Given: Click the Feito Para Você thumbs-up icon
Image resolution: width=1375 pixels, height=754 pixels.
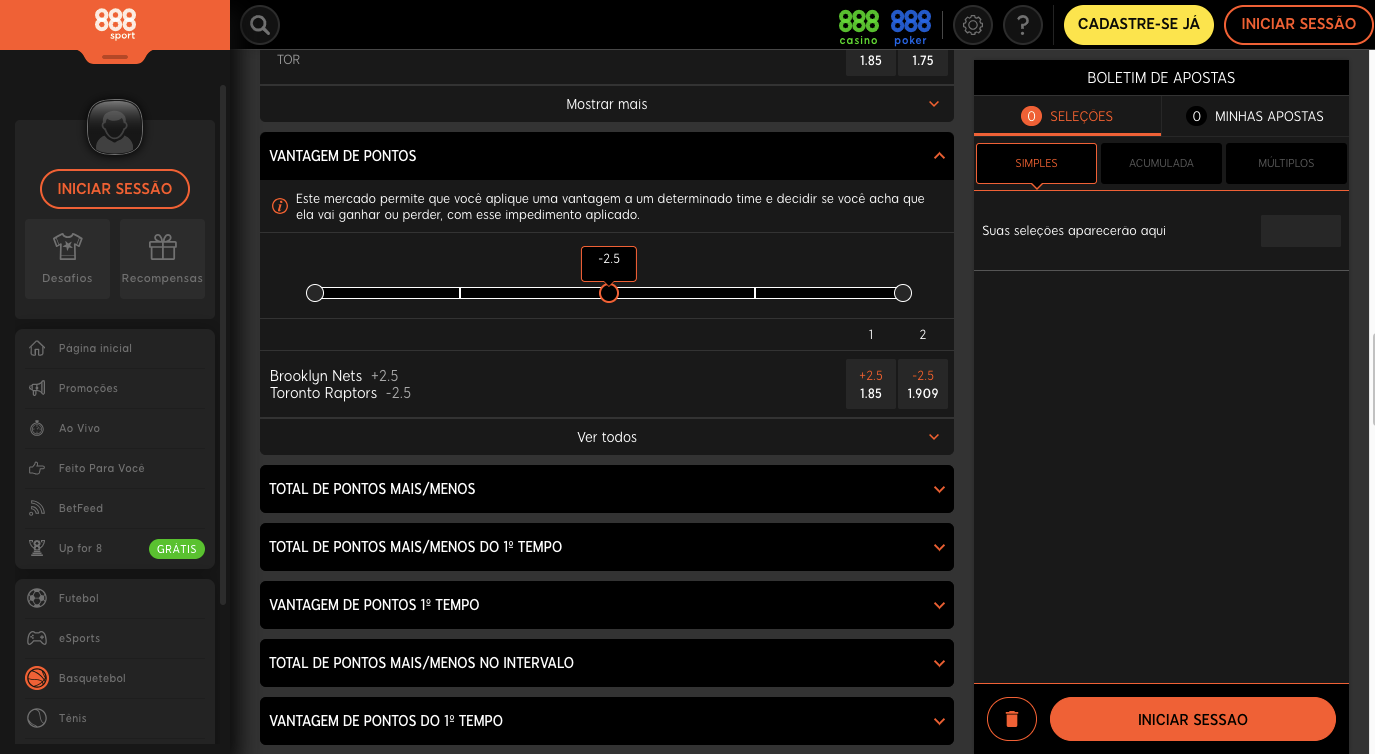Looking at the screenshot, I should (38, 468).
